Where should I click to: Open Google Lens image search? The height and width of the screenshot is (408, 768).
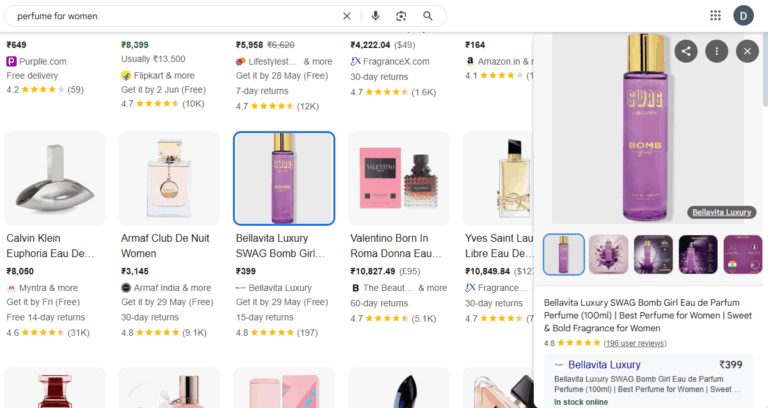pyautogui.click(x=401, y=16)
